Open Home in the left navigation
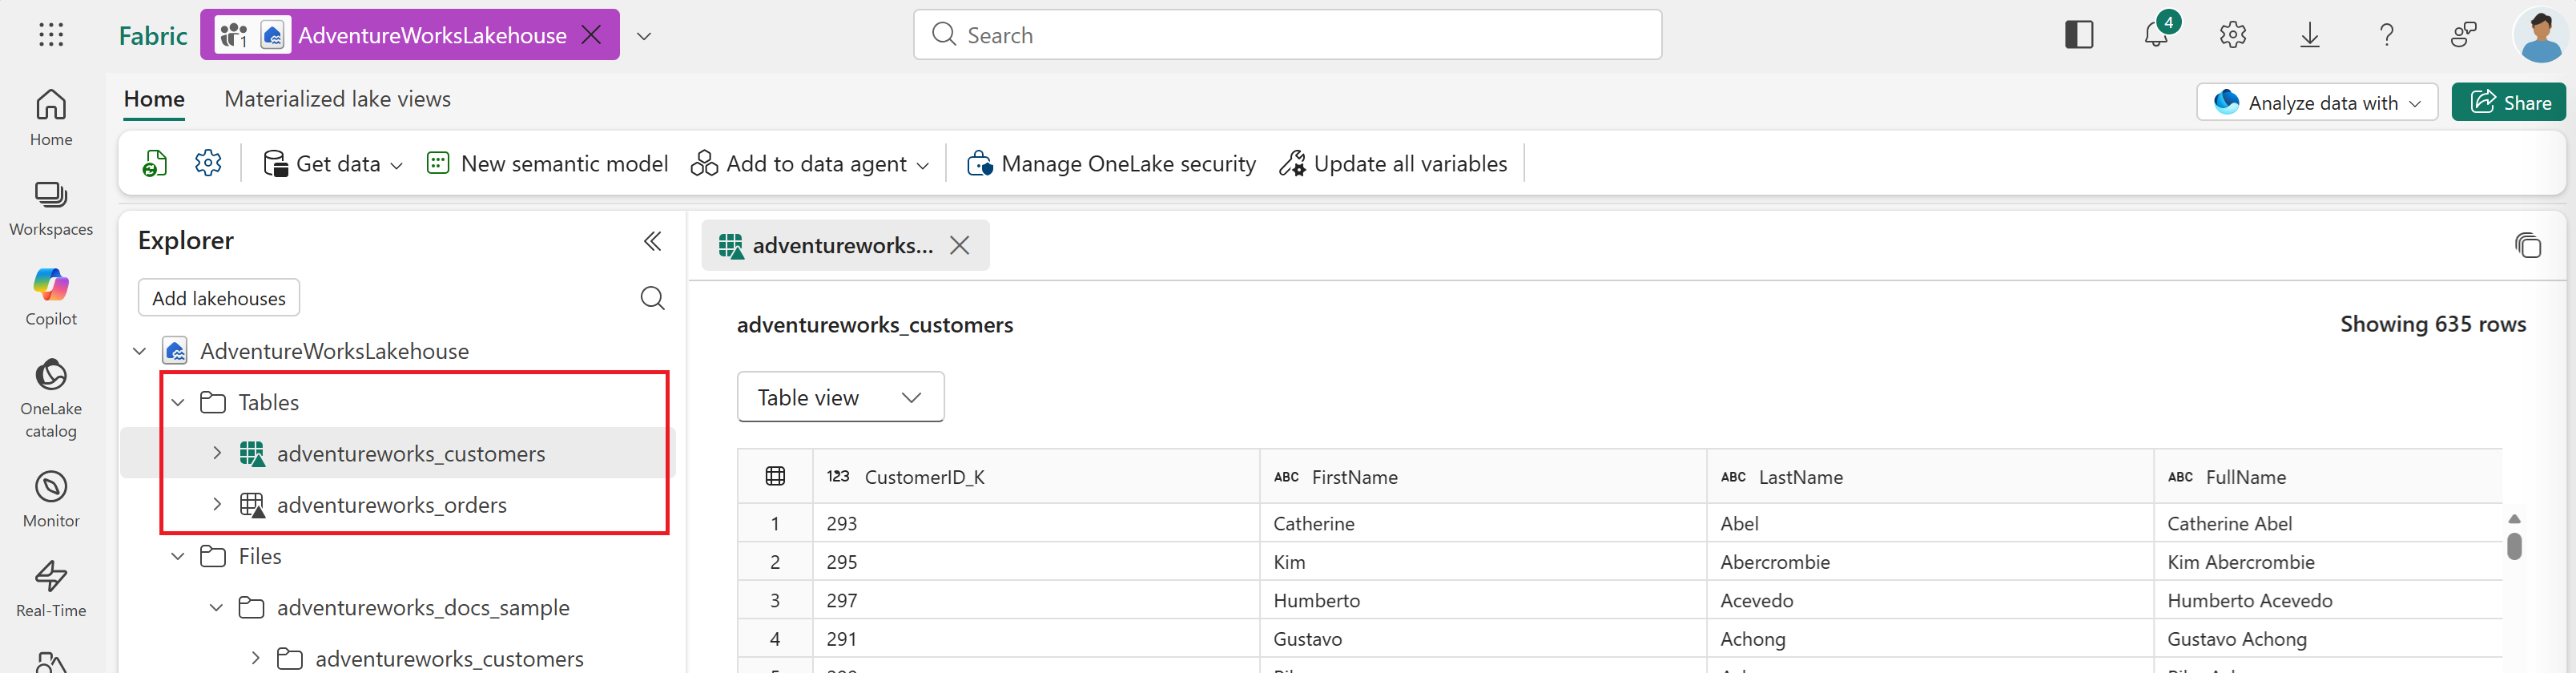Image resolution: width=2576 pixels, height=673 pixels. point(51,118)
